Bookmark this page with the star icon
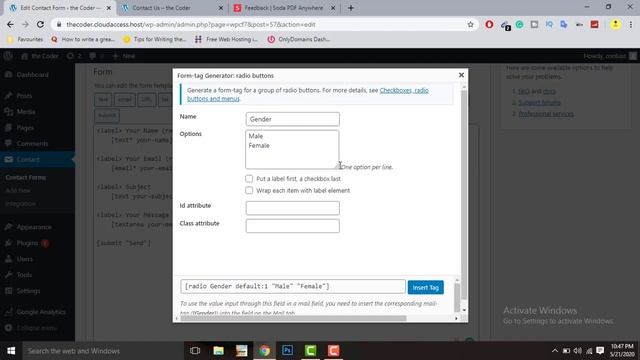Viewport: 640px width, 360px height. point(471,24)
